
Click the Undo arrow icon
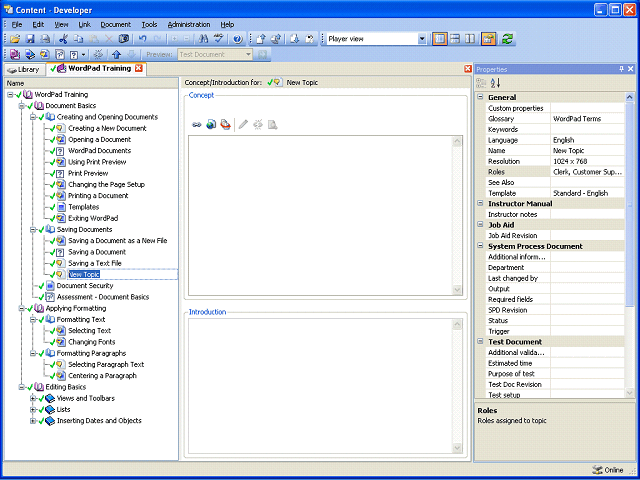pyautogui.click(x=142, y=39)
